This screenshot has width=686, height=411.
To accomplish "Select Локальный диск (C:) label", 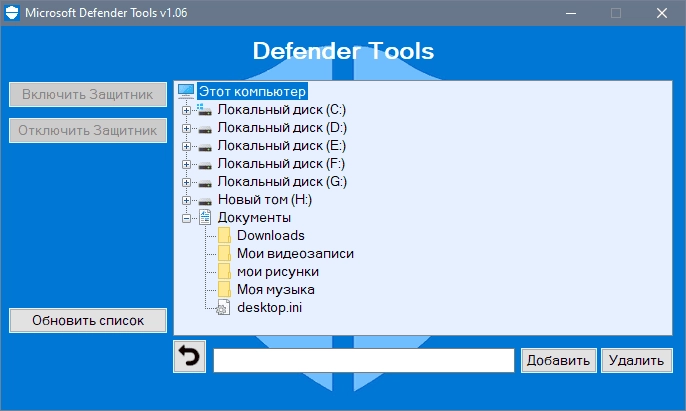I will pyautogui.click(x=282, y=109).
